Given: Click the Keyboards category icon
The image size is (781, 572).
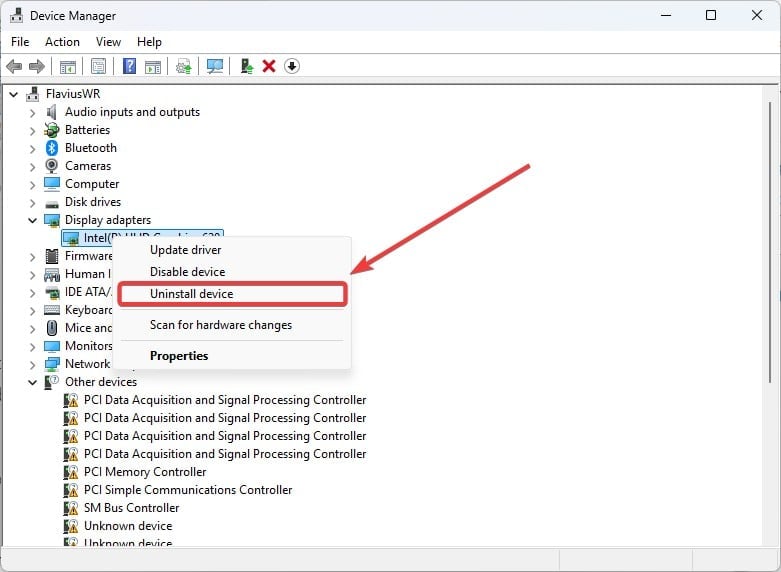Looking at the screenshot, I should coord(52,310).
